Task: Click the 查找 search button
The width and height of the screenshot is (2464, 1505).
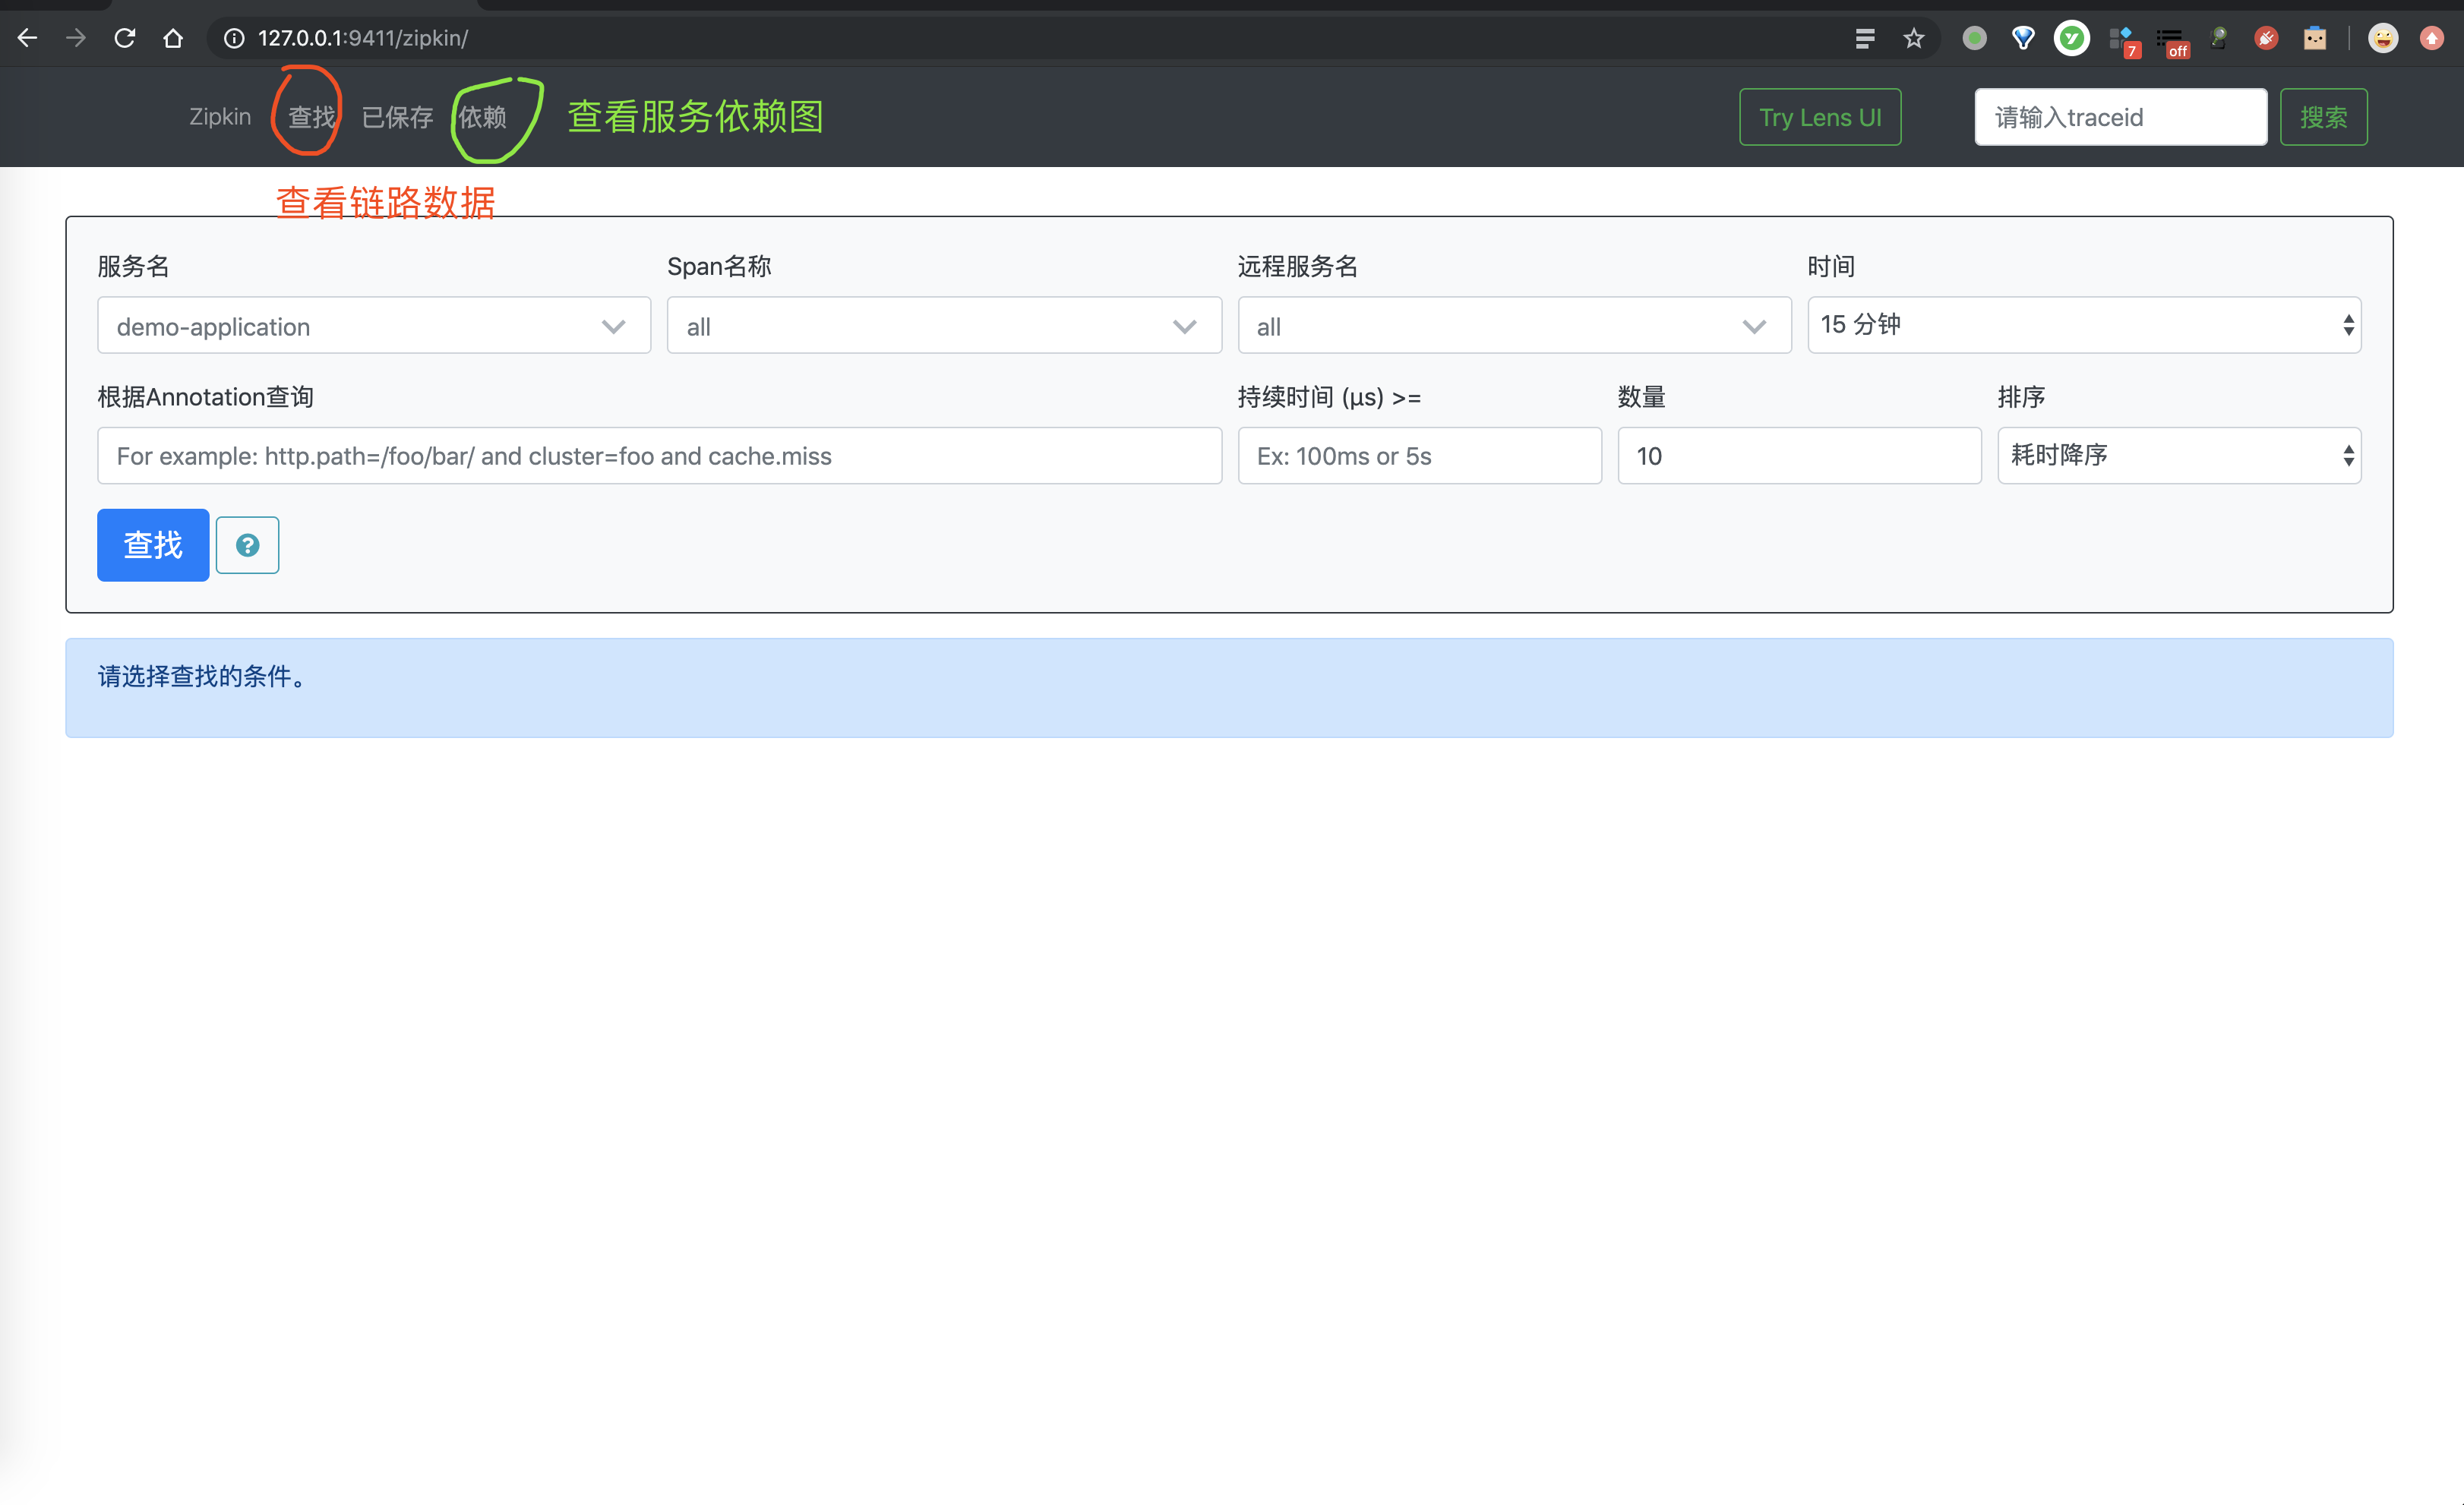Action: pos(153,544)
